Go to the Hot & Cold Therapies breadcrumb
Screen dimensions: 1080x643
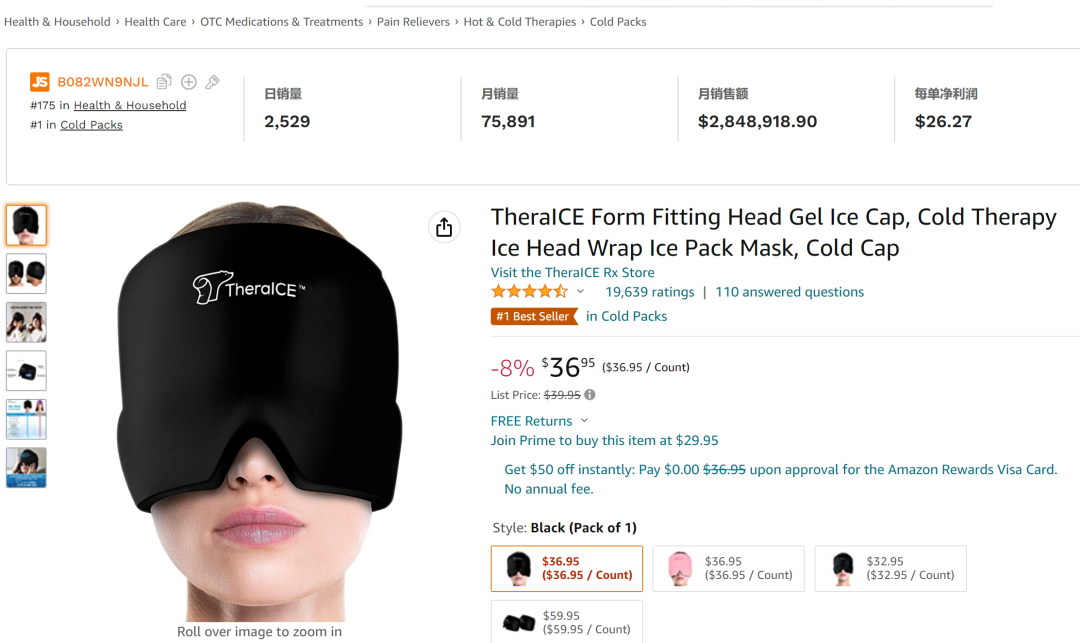click(519, 22)
